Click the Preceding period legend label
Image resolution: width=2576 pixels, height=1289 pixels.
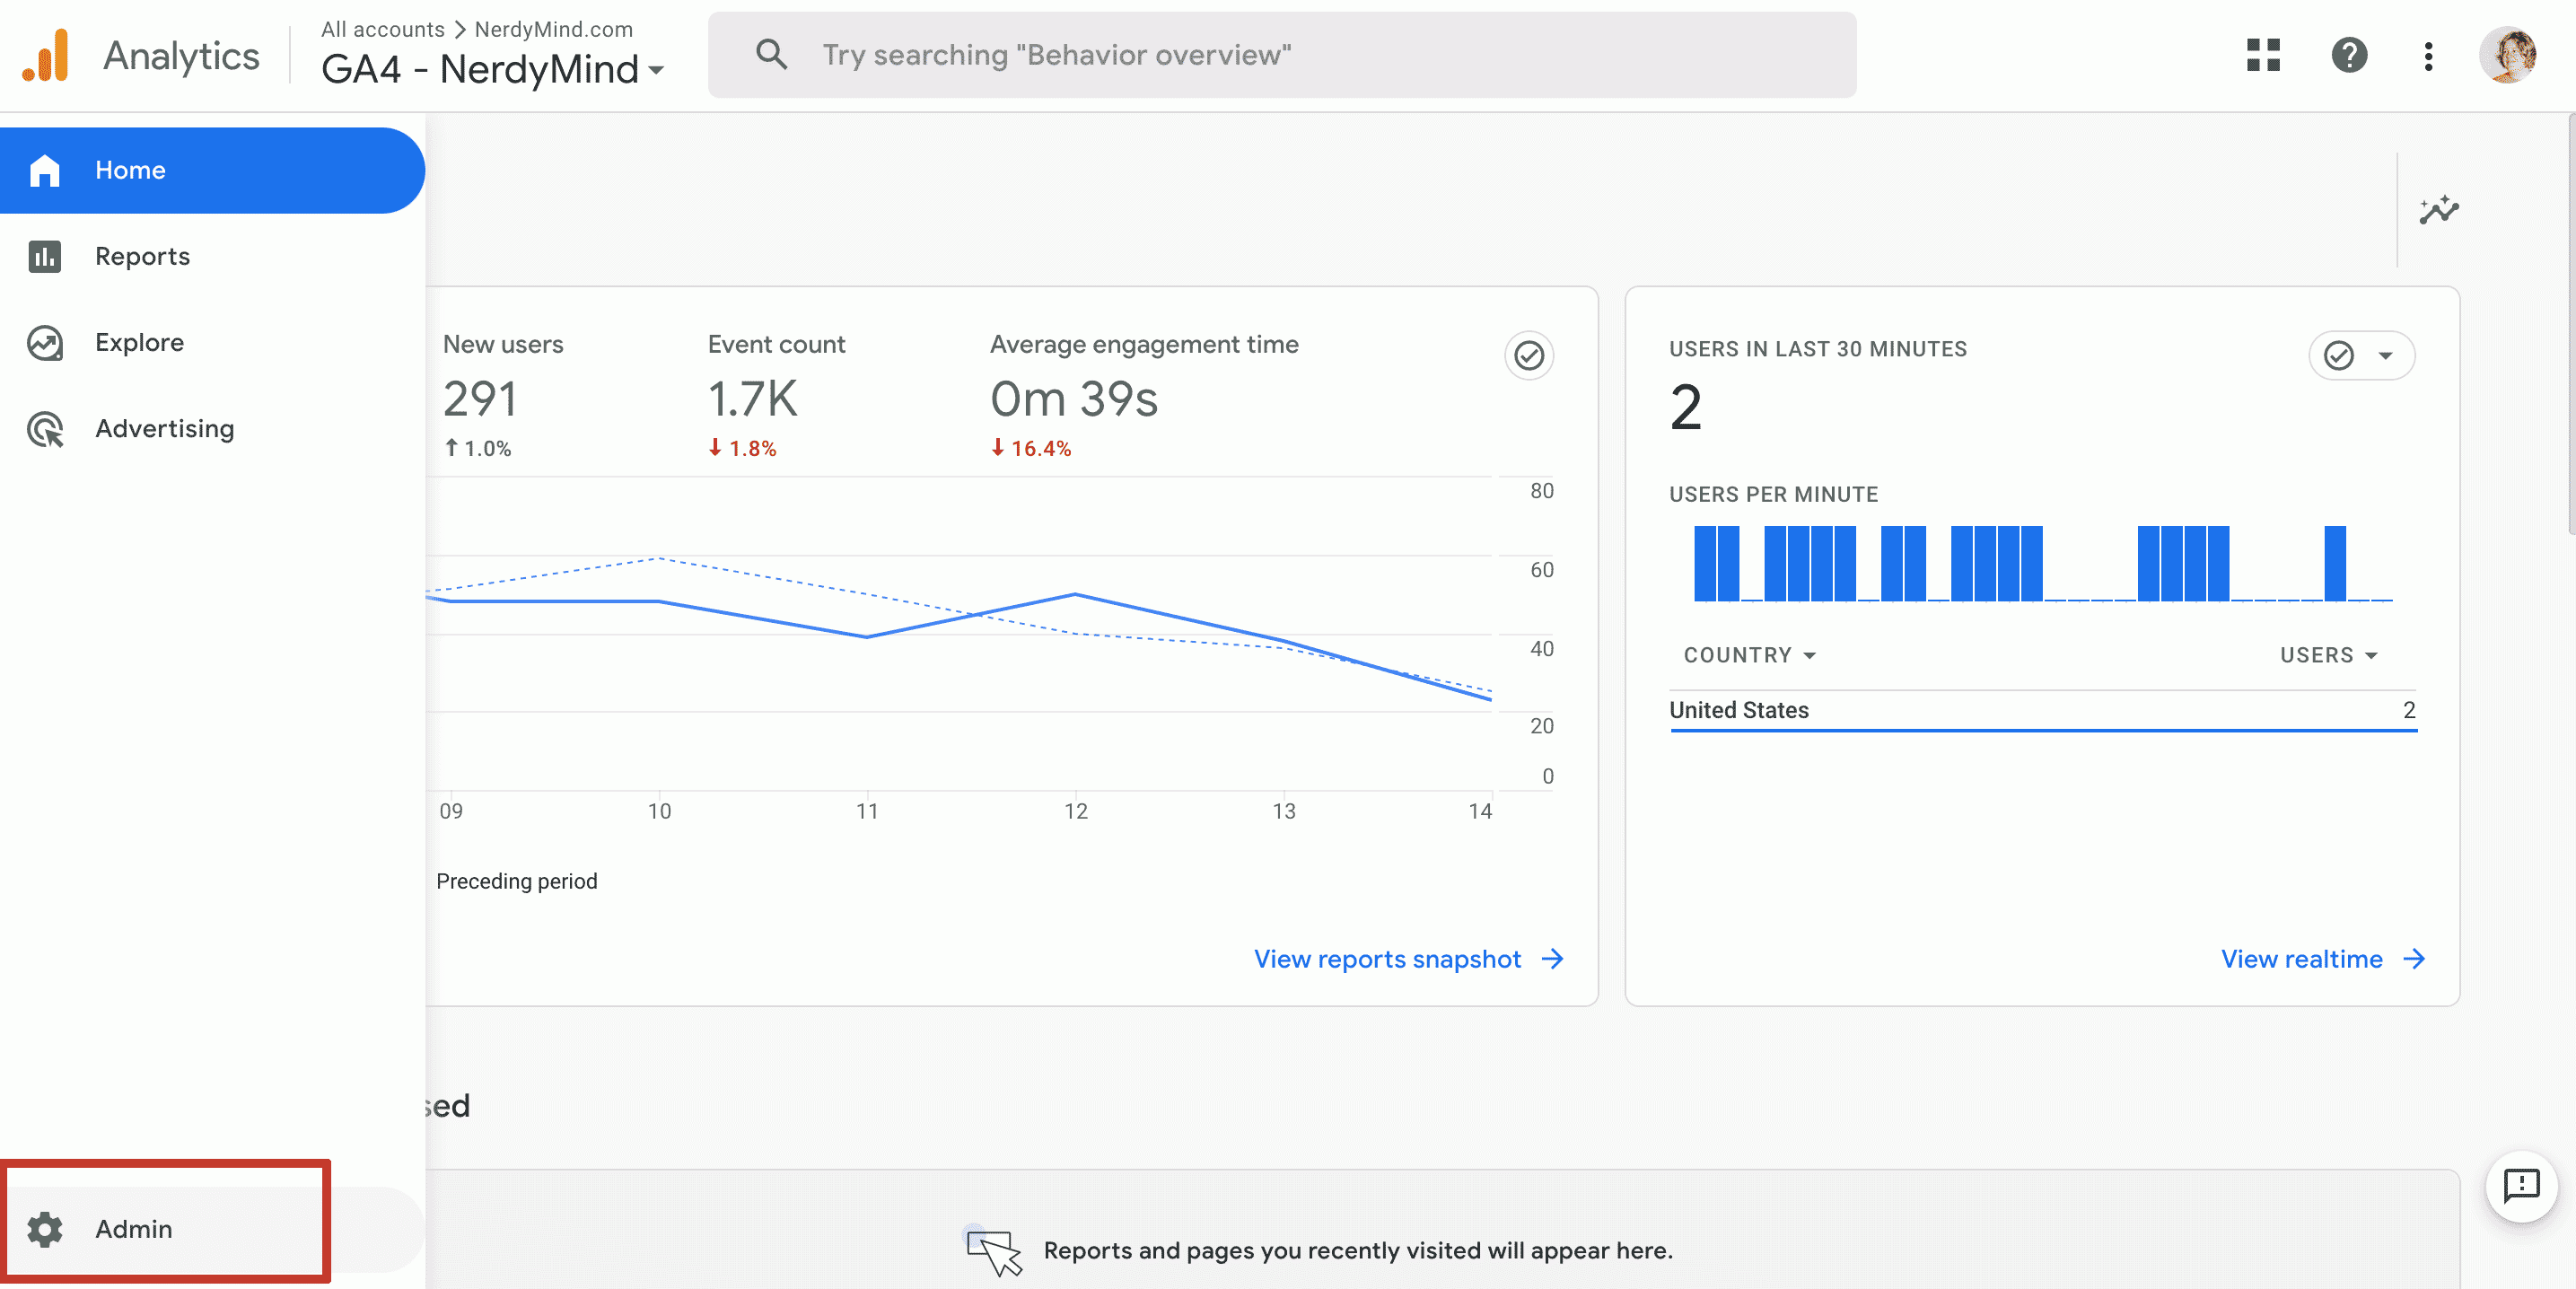[516, 881]
